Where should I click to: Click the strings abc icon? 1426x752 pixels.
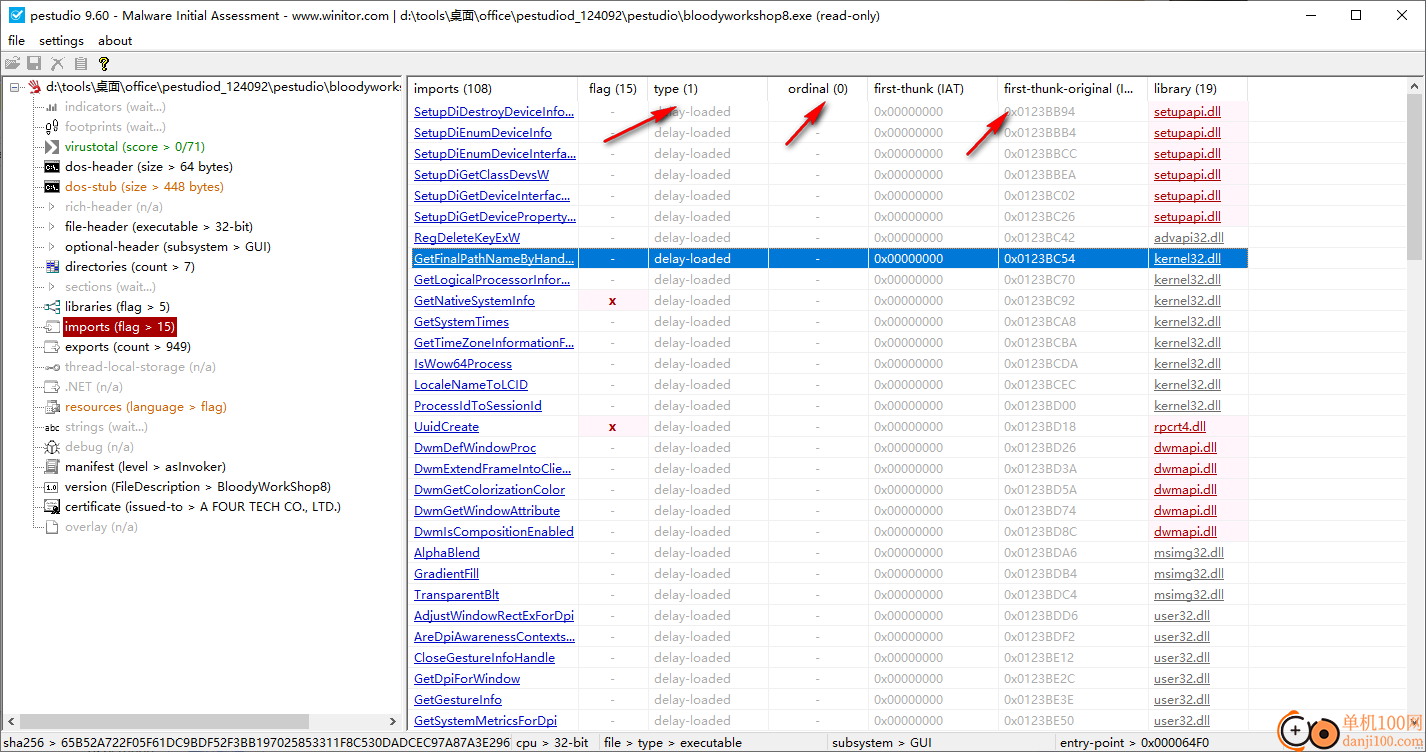point(52,427)
